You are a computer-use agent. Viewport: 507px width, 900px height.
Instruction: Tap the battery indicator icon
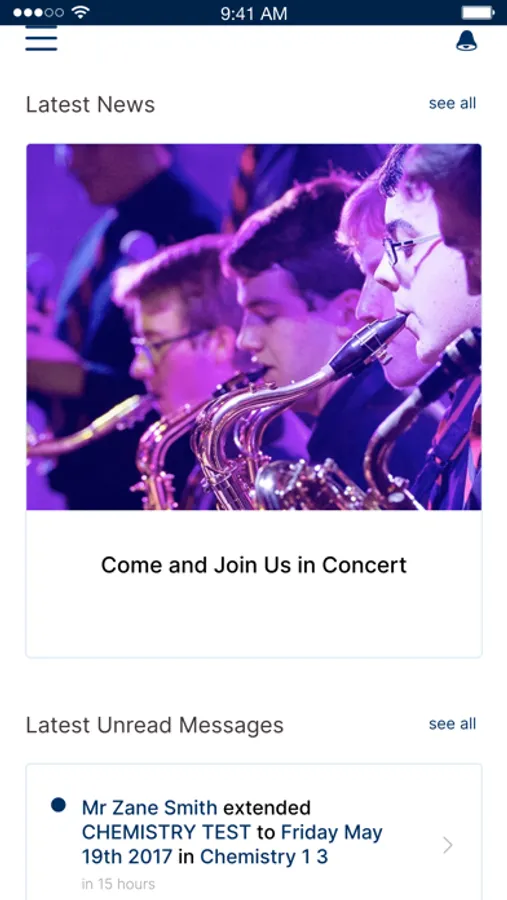[478, 12]
